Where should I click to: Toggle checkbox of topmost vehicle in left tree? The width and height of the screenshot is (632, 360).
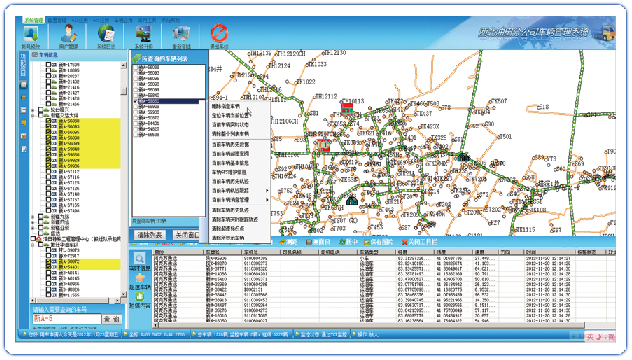(48, 65)
